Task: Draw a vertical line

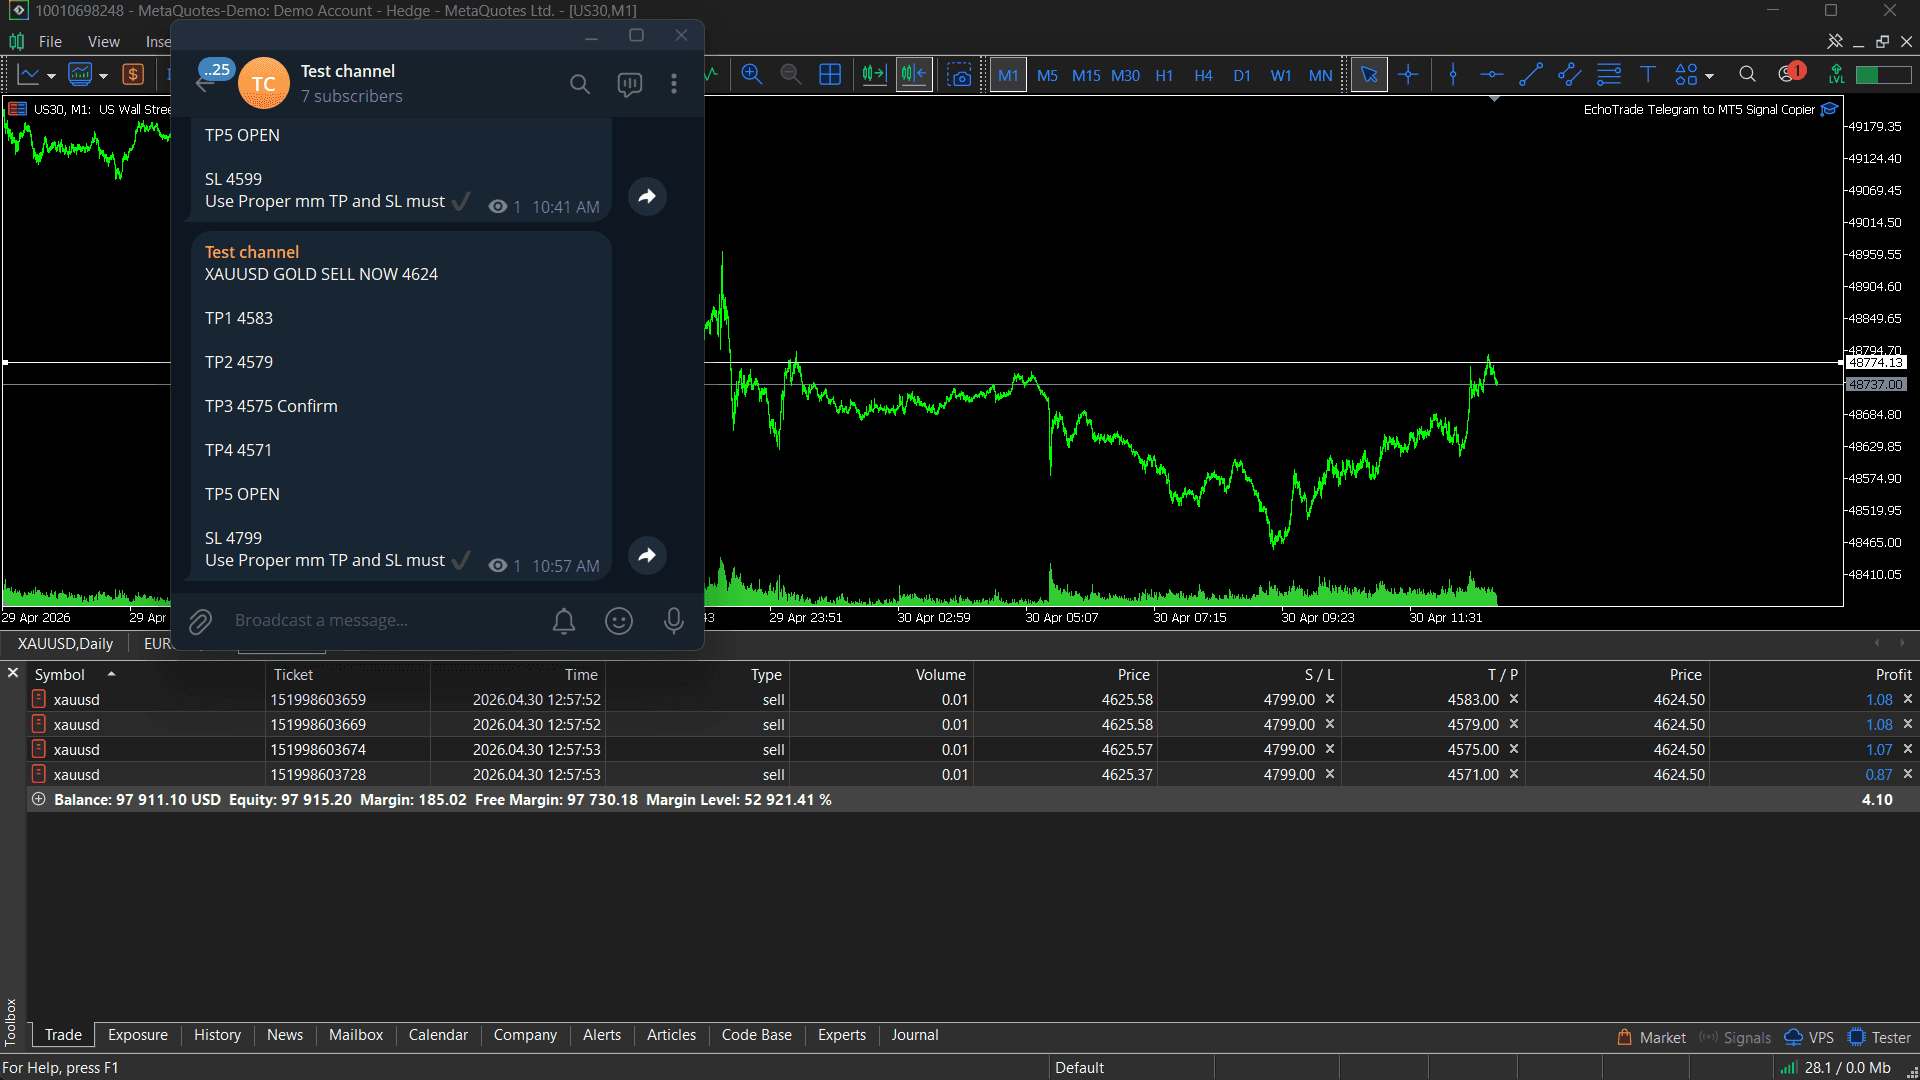Action: pyautogui.click(x=1453, y=75)
